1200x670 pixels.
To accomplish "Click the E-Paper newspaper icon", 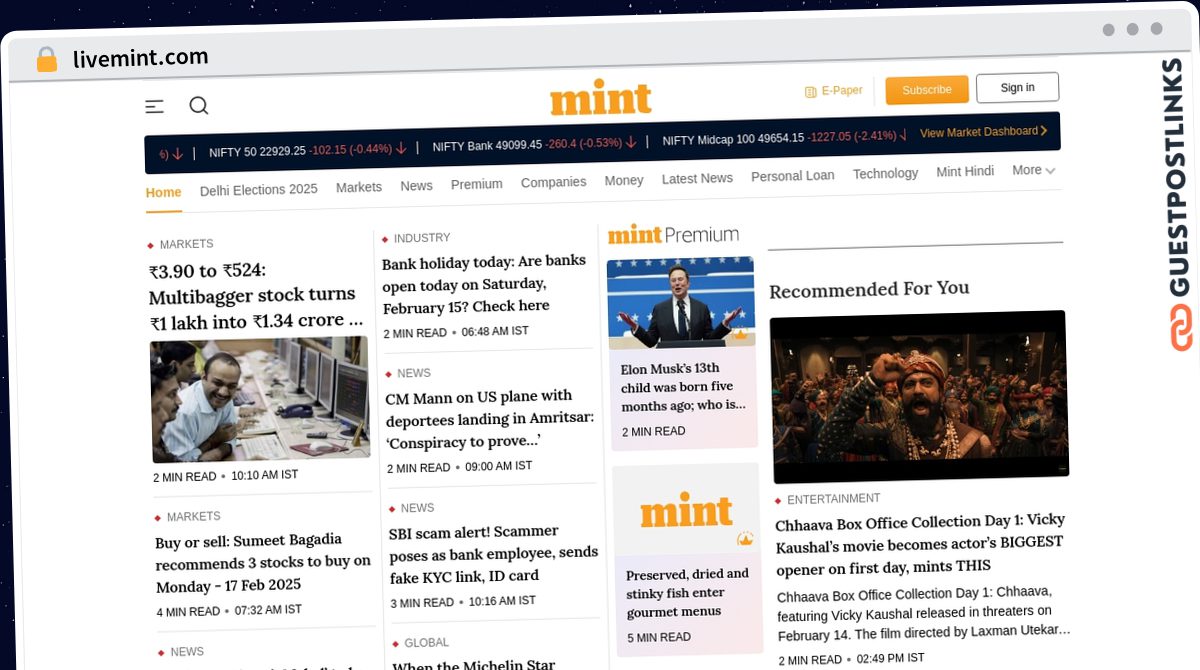I will [811, 92].
